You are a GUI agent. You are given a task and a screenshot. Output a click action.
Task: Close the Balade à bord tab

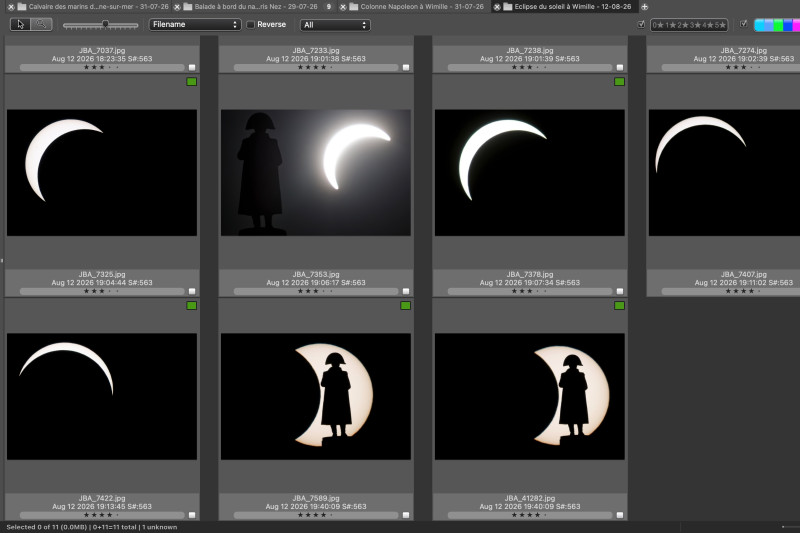click(x=177, y=7)
